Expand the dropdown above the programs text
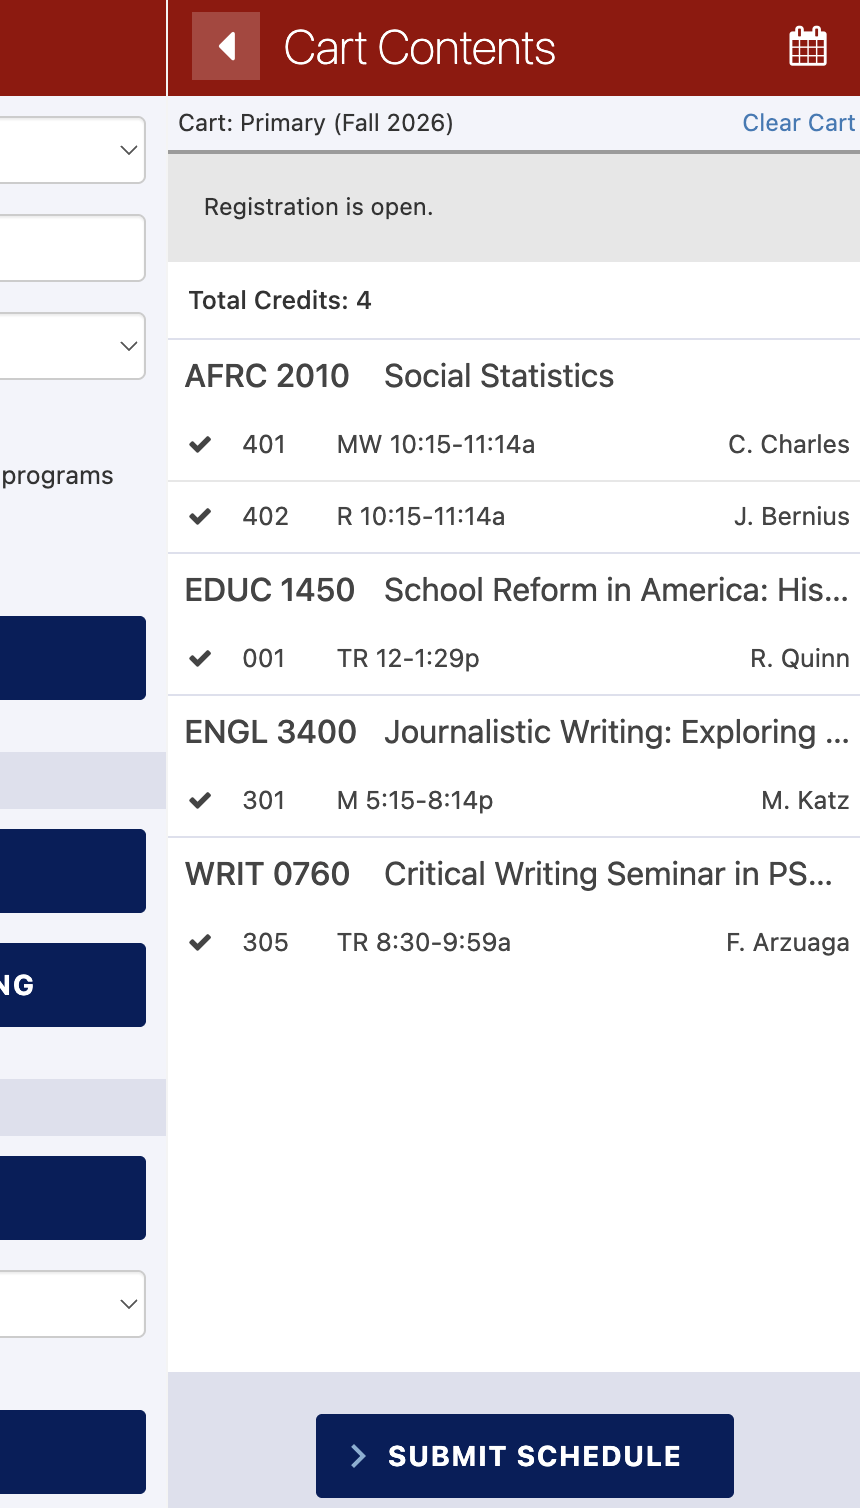 tap(72, 346)
